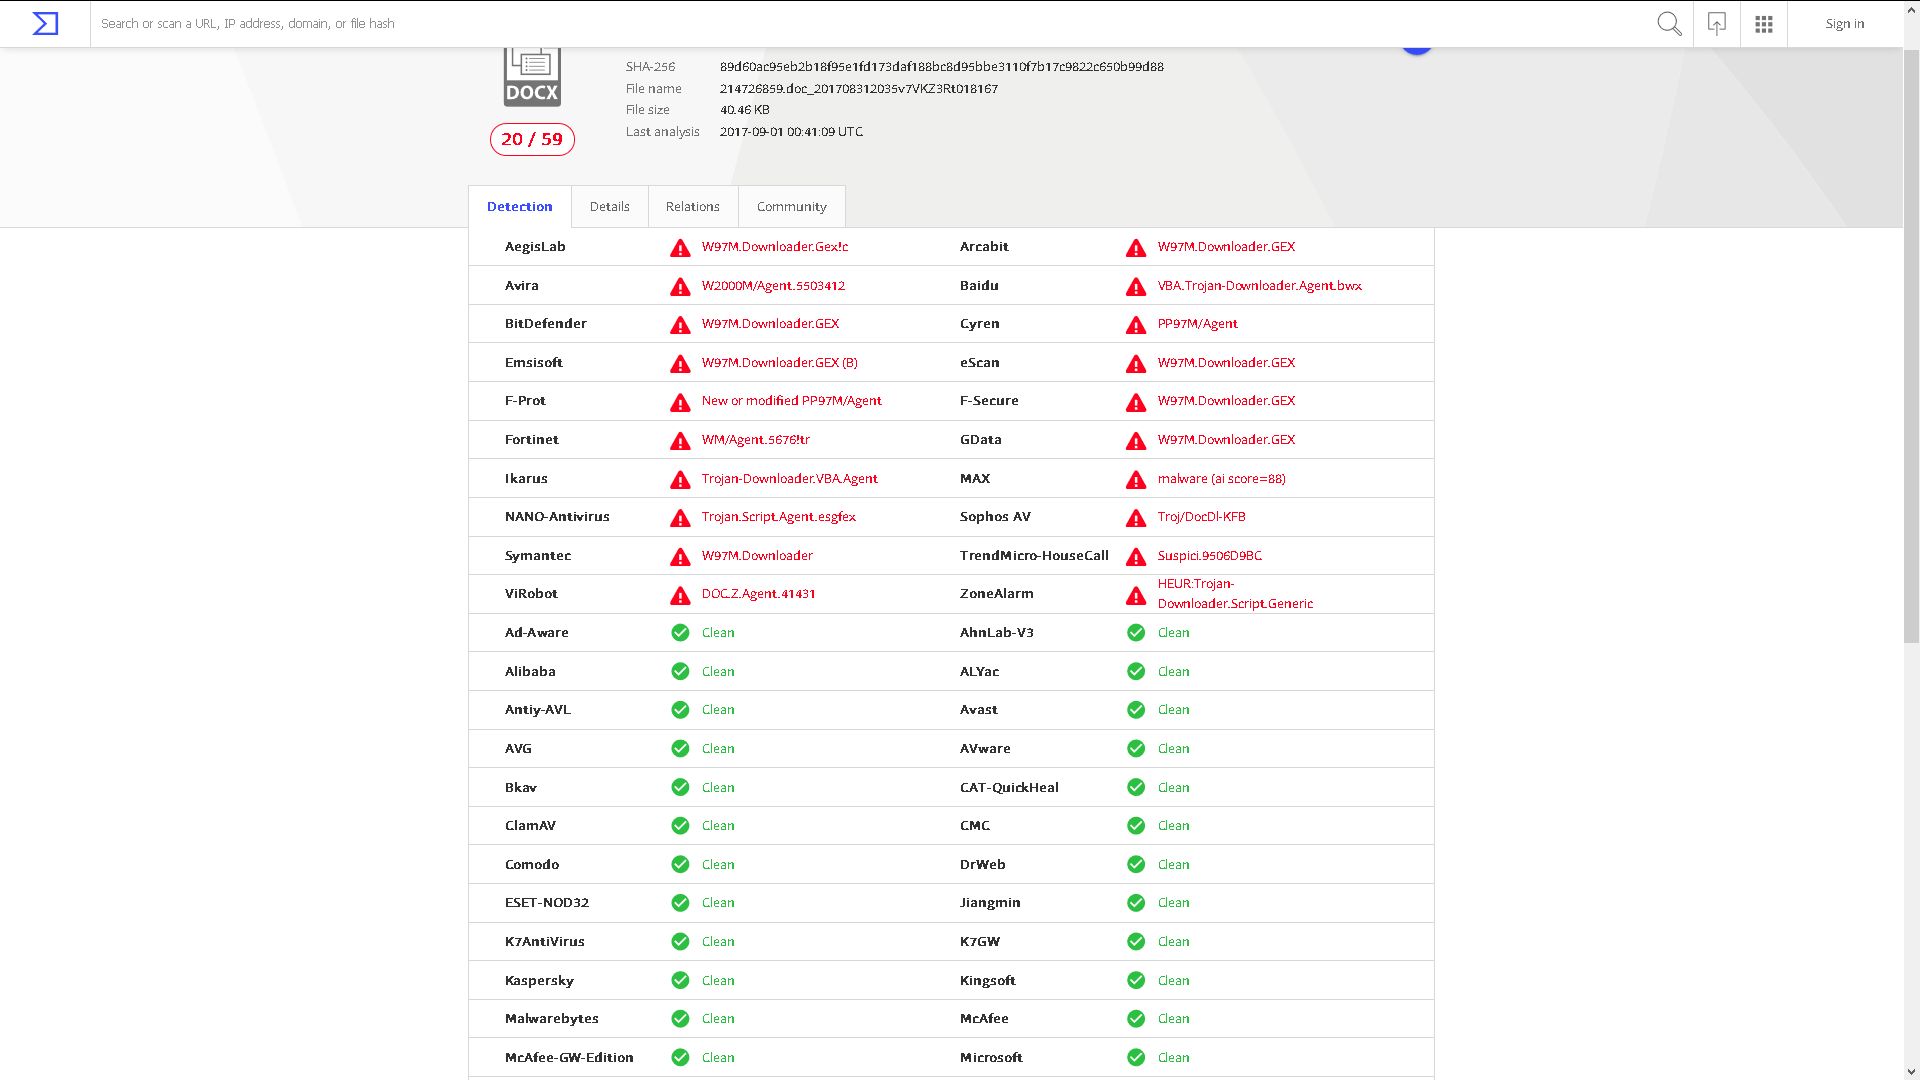Click the 20 / 59 detection score badge

532,139
